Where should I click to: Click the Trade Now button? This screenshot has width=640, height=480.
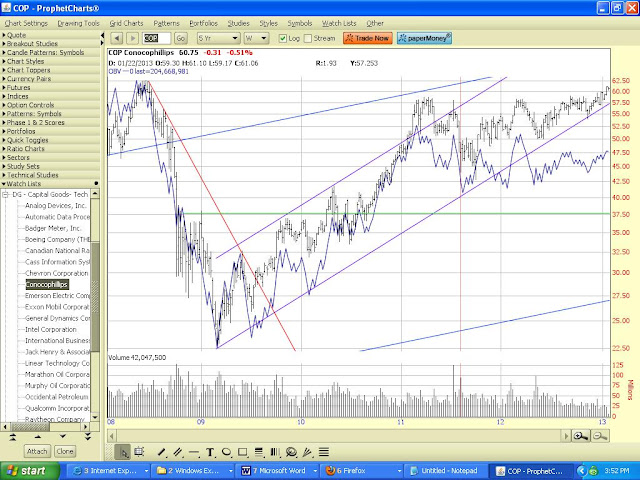coord(368,38)
